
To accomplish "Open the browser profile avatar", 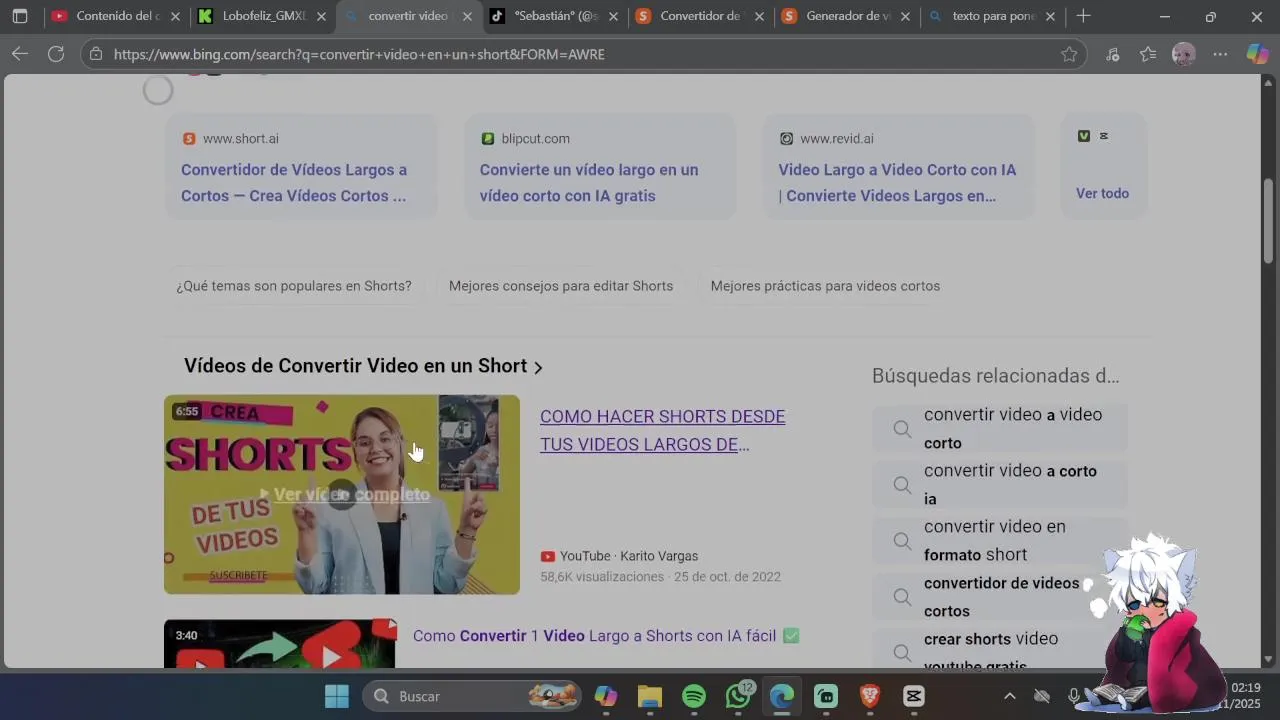I will (x=1184, y=54).
